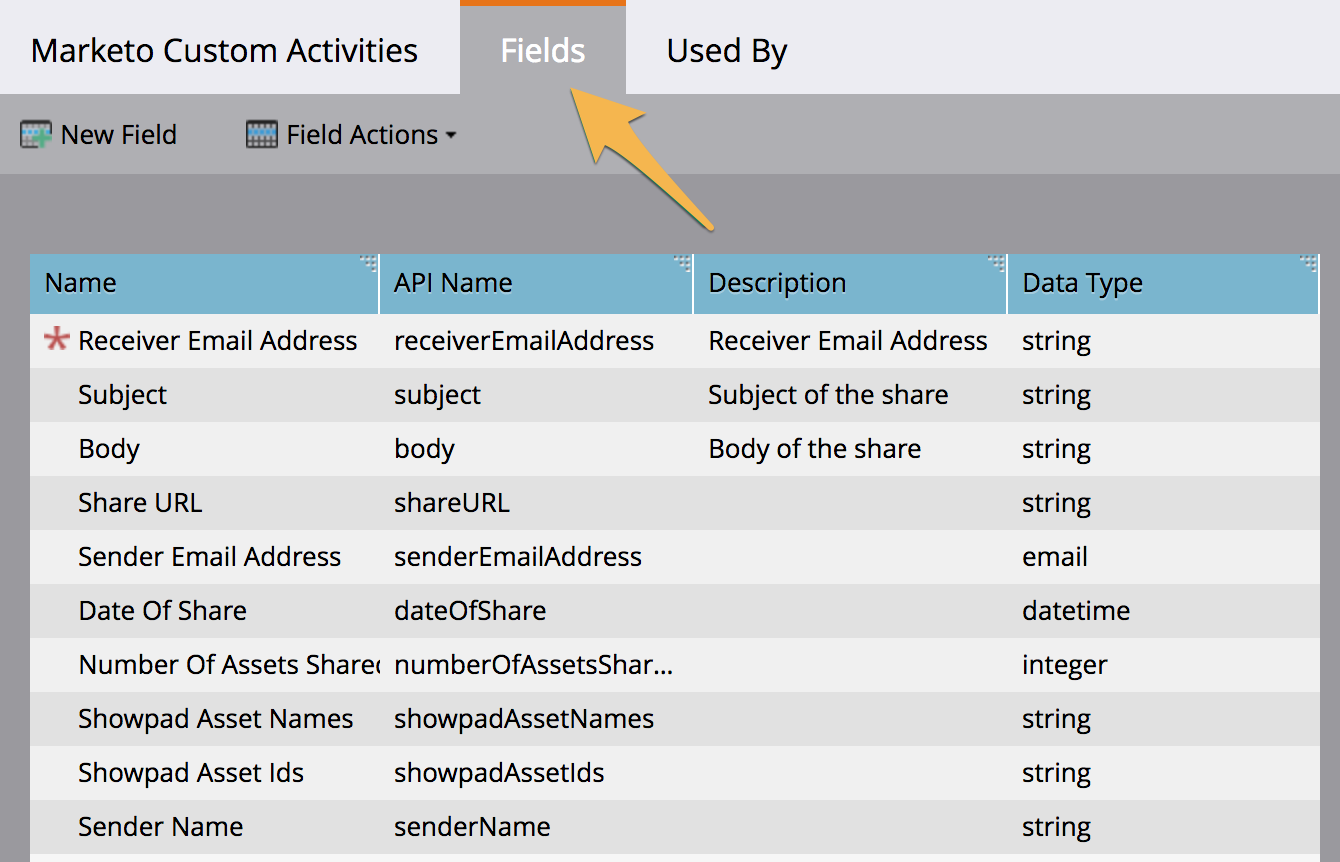
Task: Switch to the Marketo Custom Activities tab
Action: 225,50
